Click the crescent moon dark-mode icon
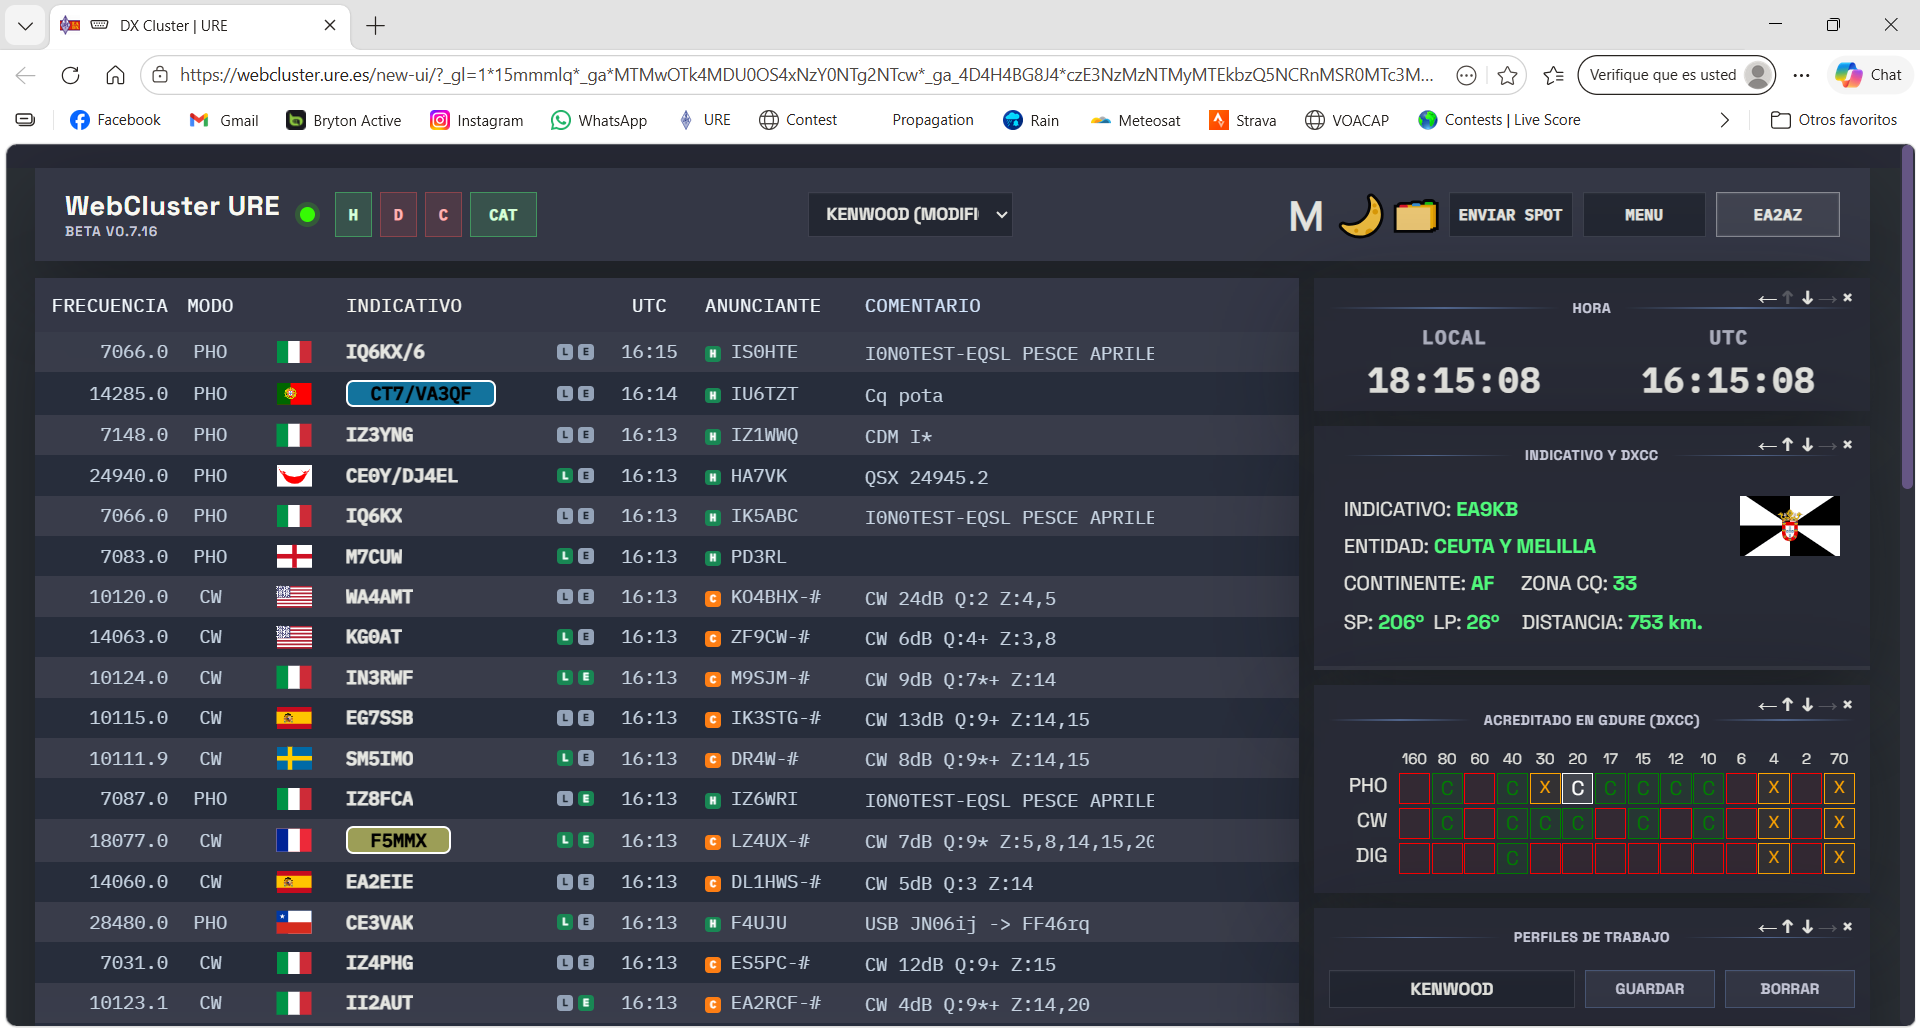1920x1030 pixels. [1360, 215]
